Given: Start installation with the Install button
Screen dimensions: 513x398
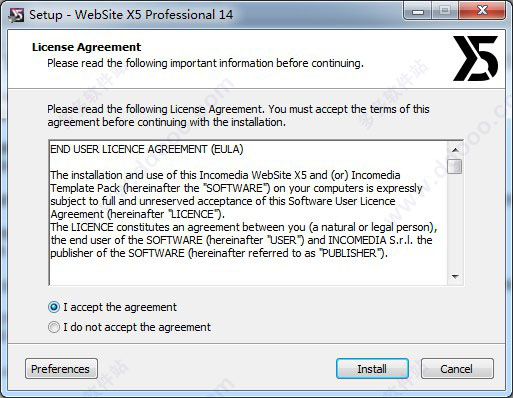Looking at the screenshot, I should tap(372, 369).
